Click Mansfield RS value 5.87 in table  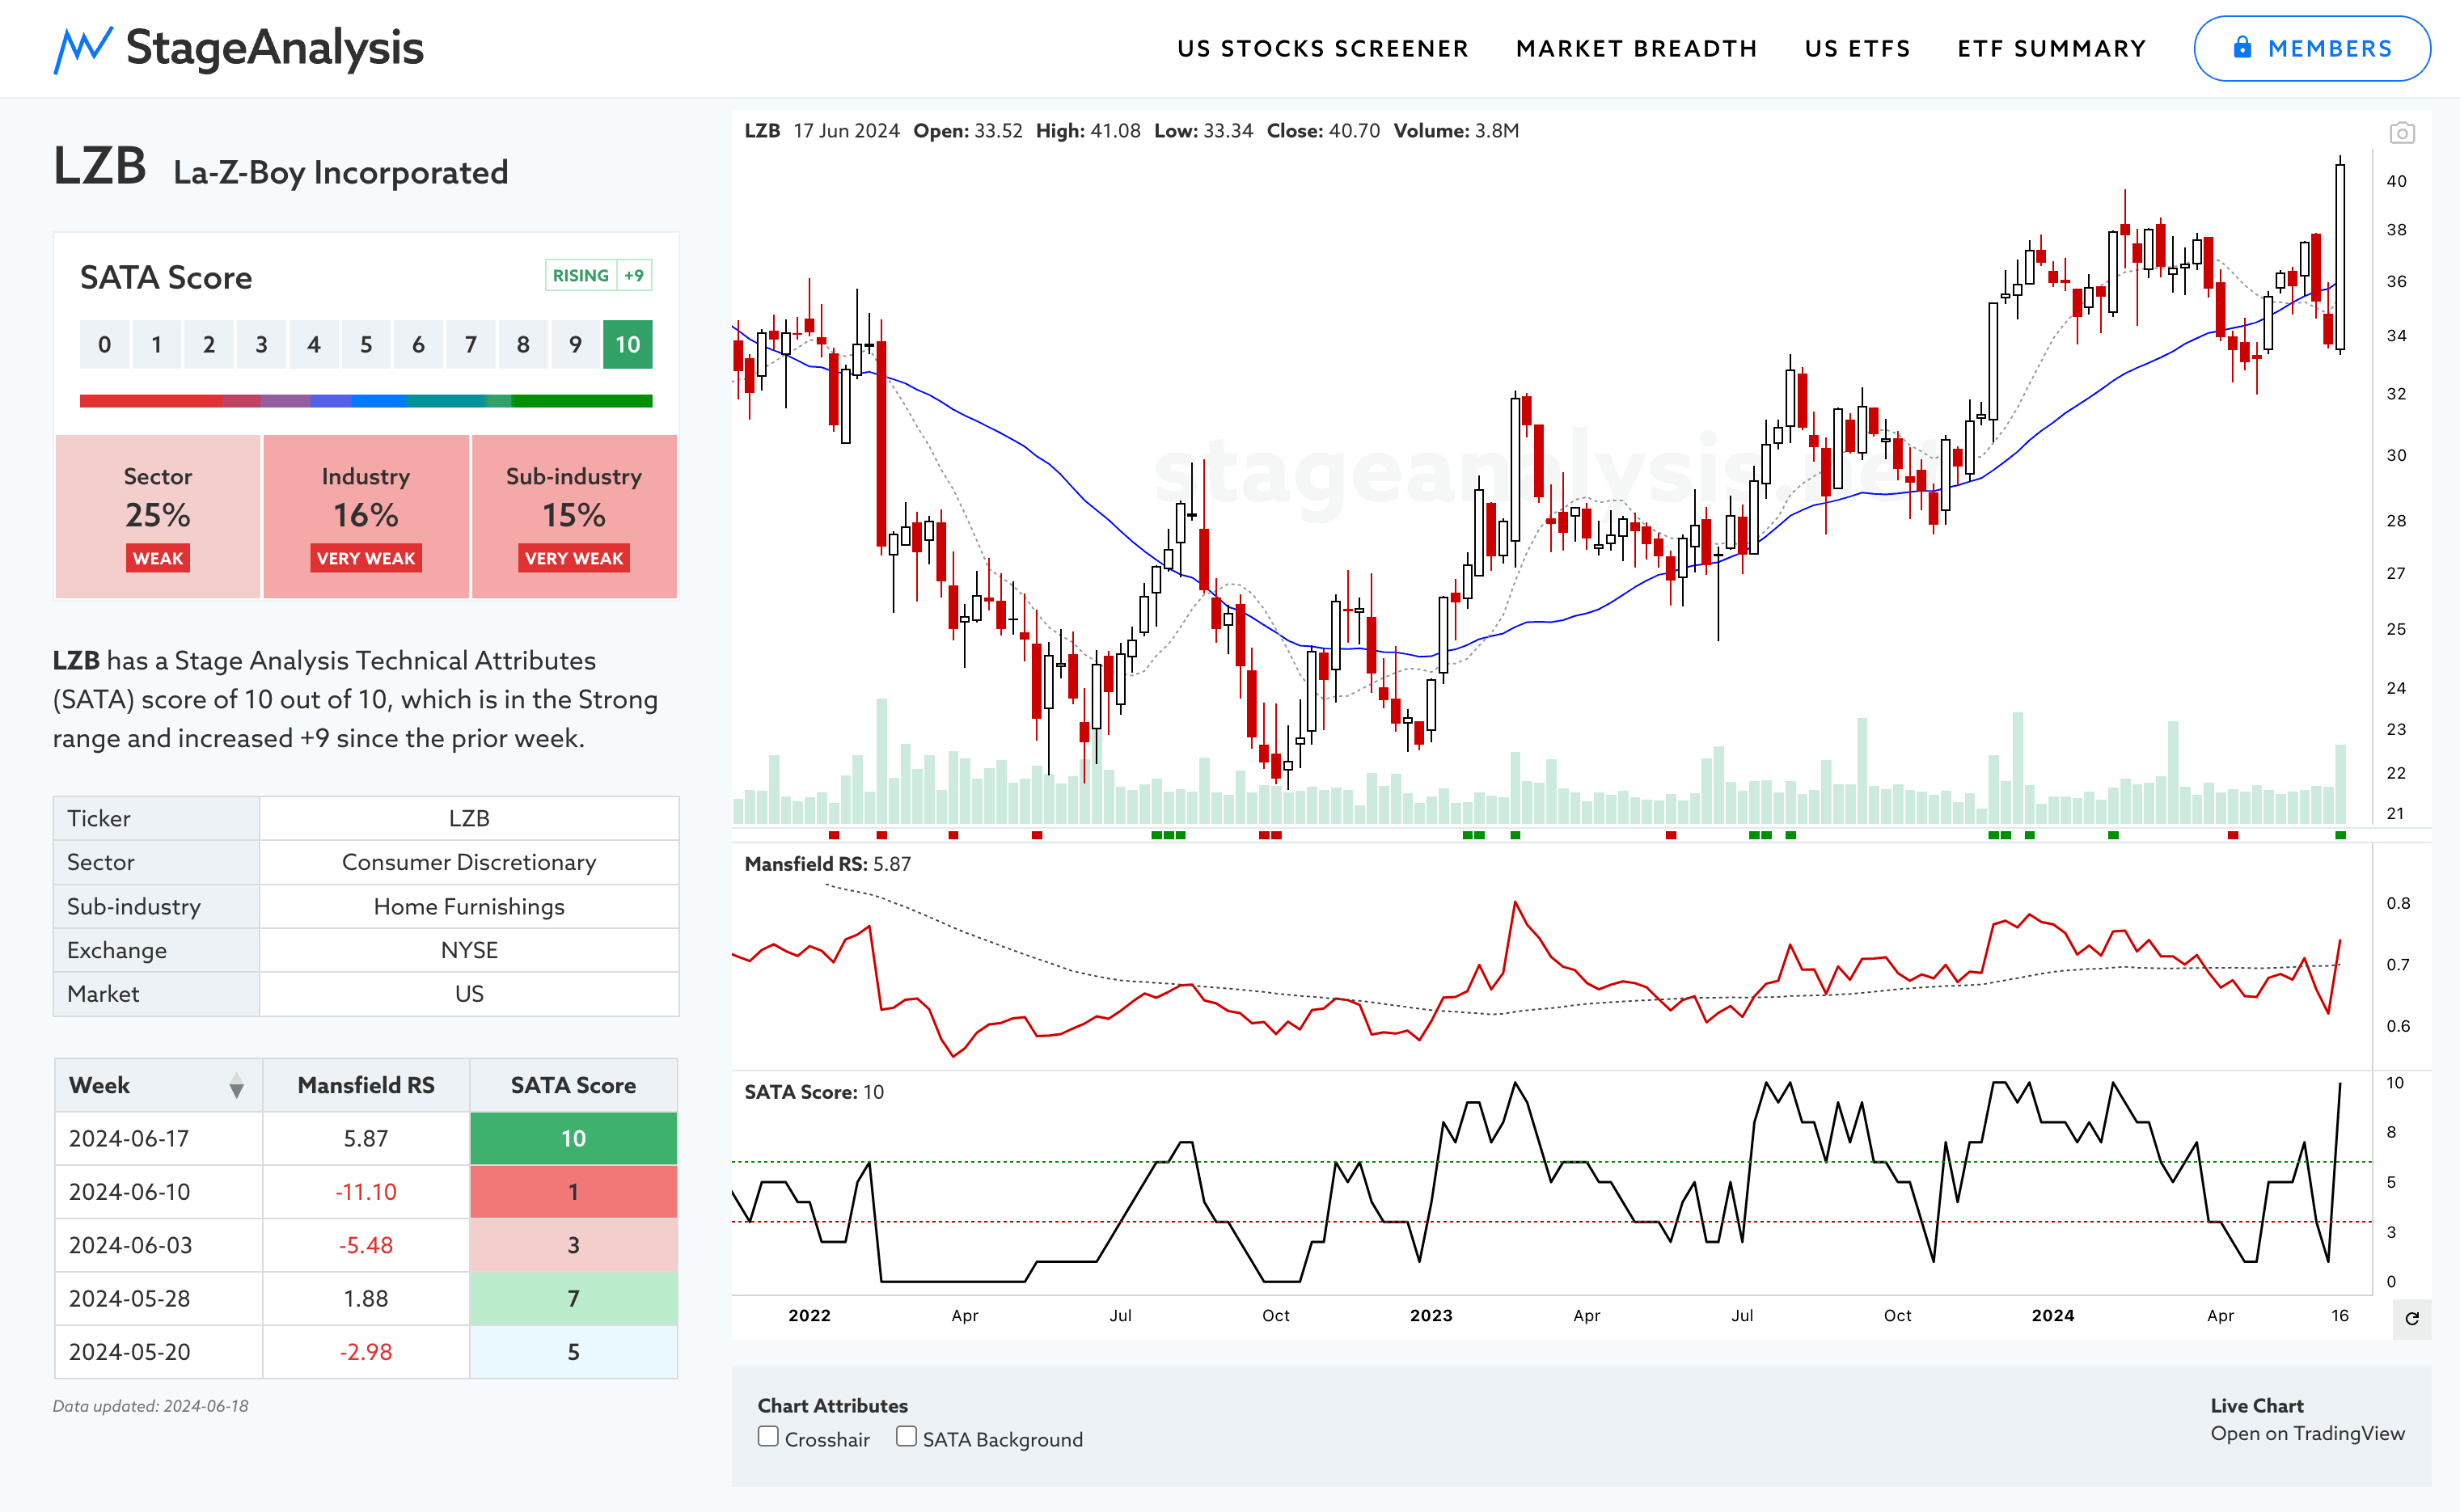366,1139
